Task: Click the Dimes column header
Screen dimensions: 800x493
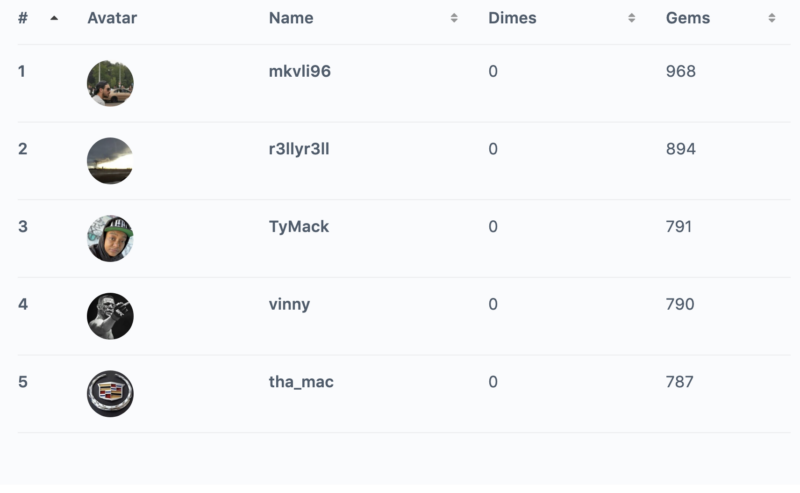Action: 512,18
